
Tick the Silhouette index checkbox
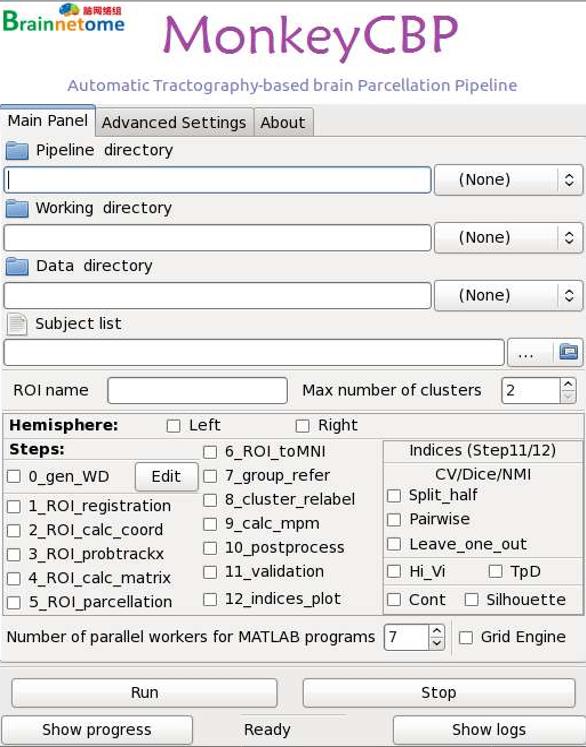472,599
